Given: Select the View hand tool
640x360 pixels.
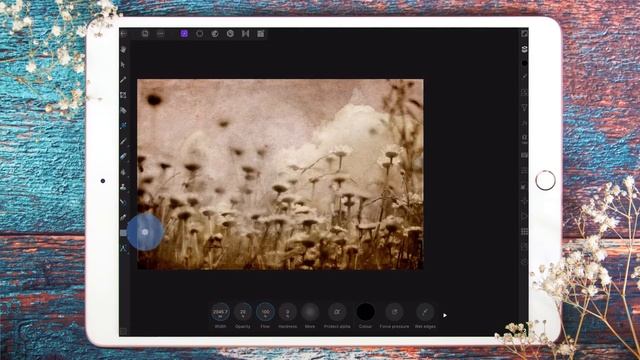Looking at the screenshot, I should click(123, 49).
